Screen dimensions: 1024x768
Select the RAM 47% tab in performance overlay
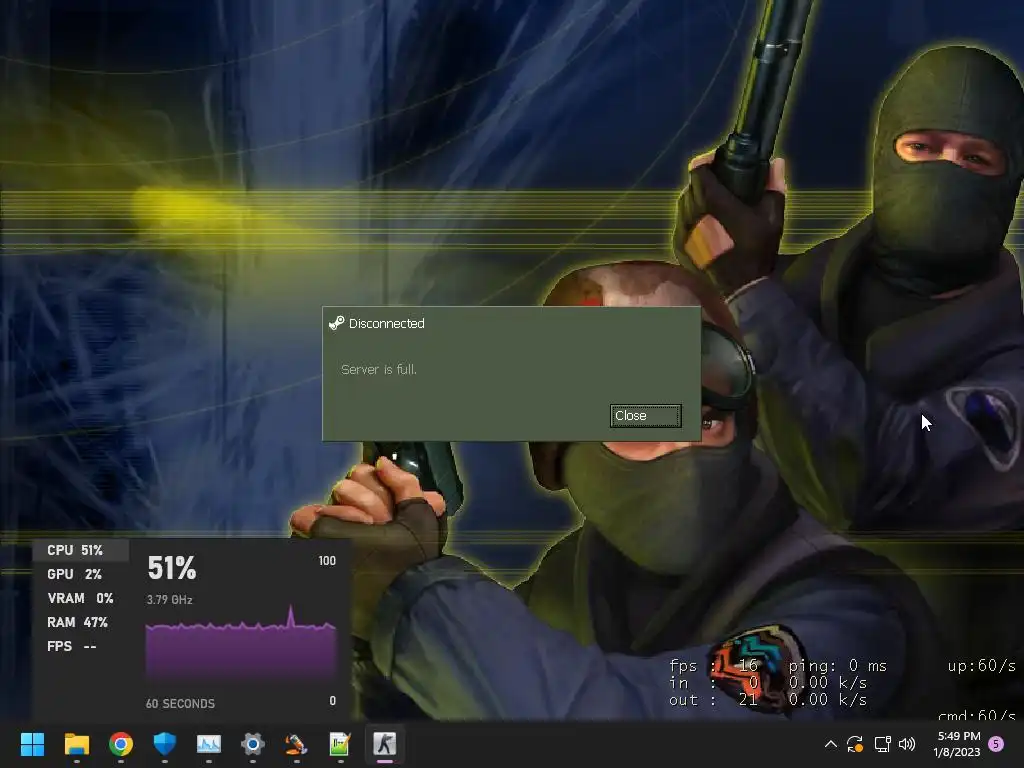tap(81, 622)
